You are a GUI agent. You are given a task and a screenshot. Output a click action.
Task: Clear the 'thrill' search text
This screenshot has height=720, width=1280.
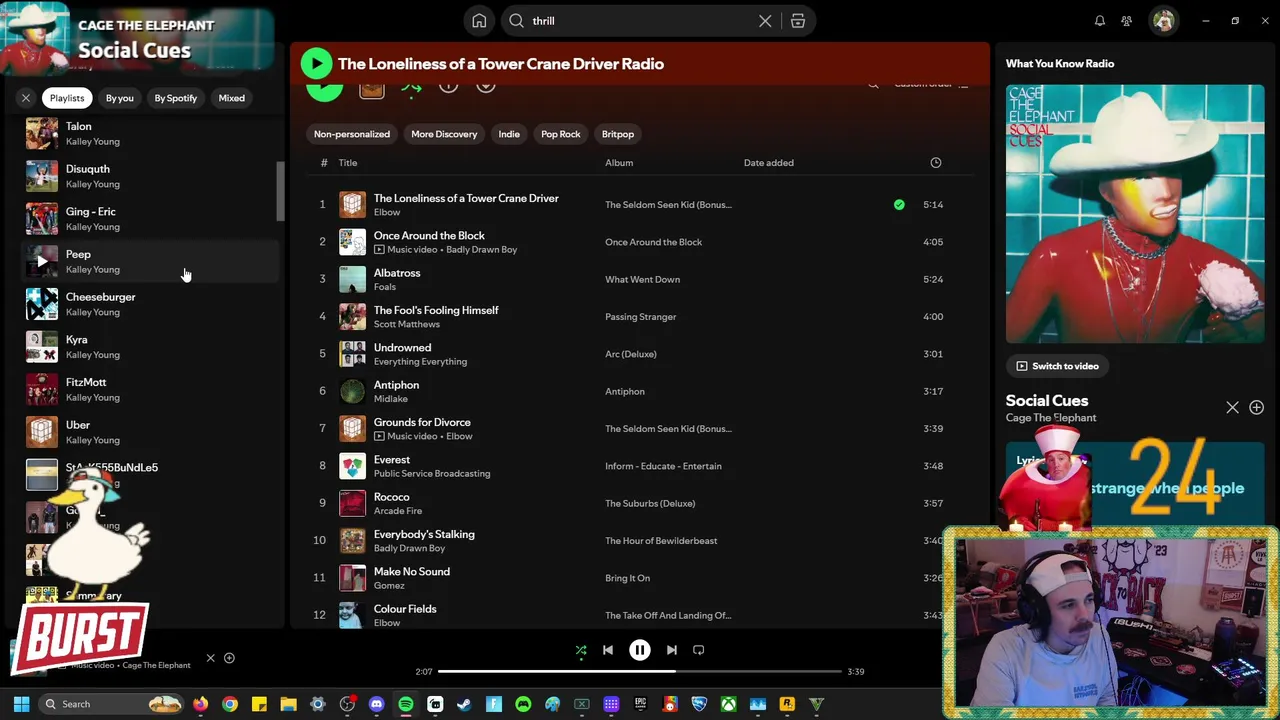pos(765,21)
